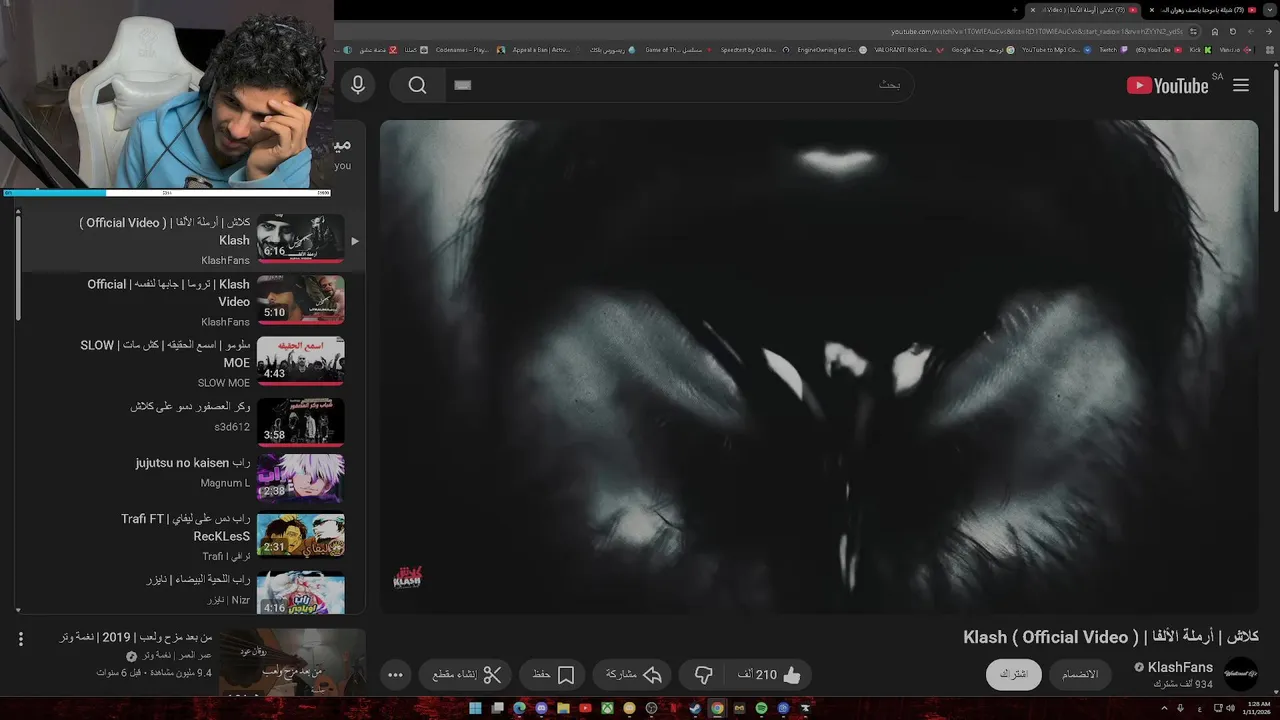
Task: Click the browser address bar URL
Action: coord(1036,32)
